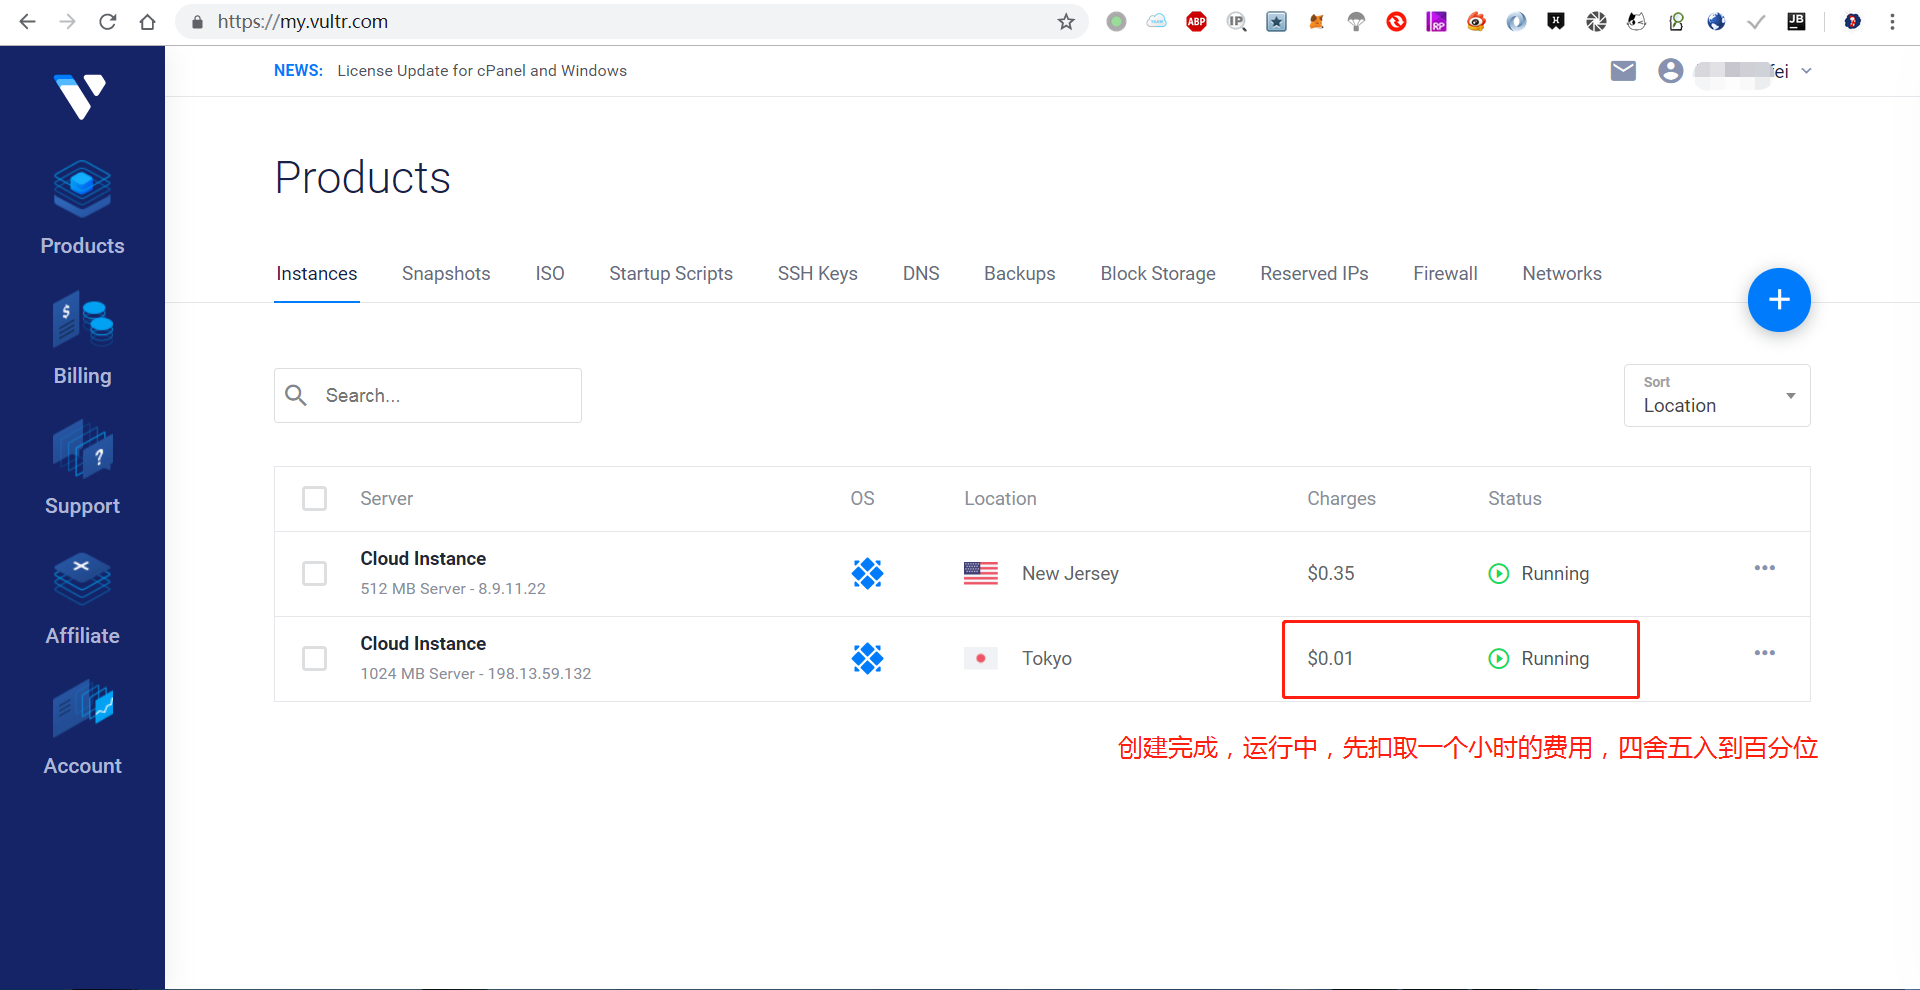Switch to the Backups tab

pos(1020,274)
